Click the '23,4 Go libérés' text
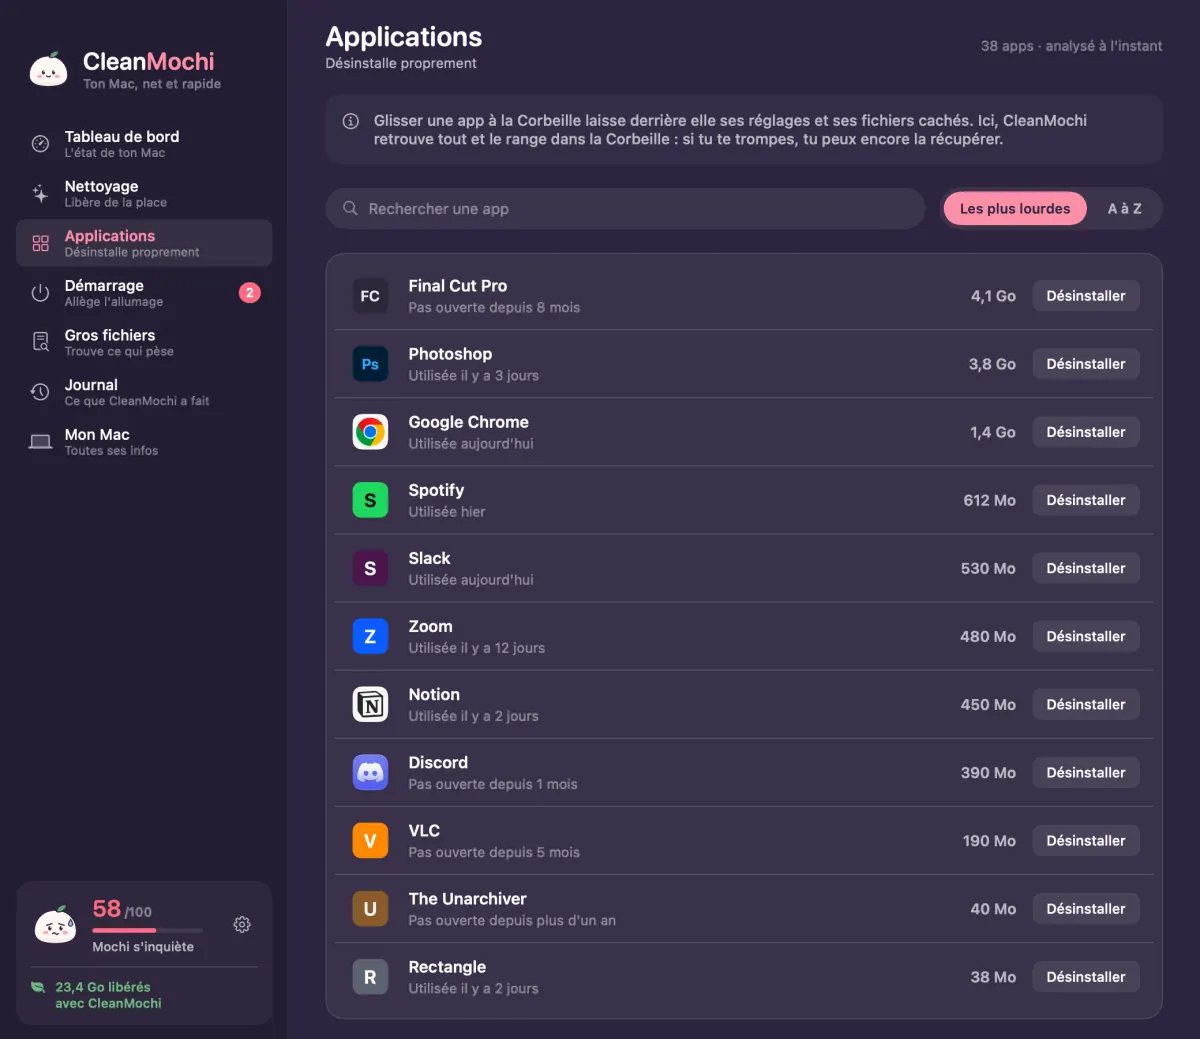This screenshot has width=1200, height=1039. click(x=103, y=987)
